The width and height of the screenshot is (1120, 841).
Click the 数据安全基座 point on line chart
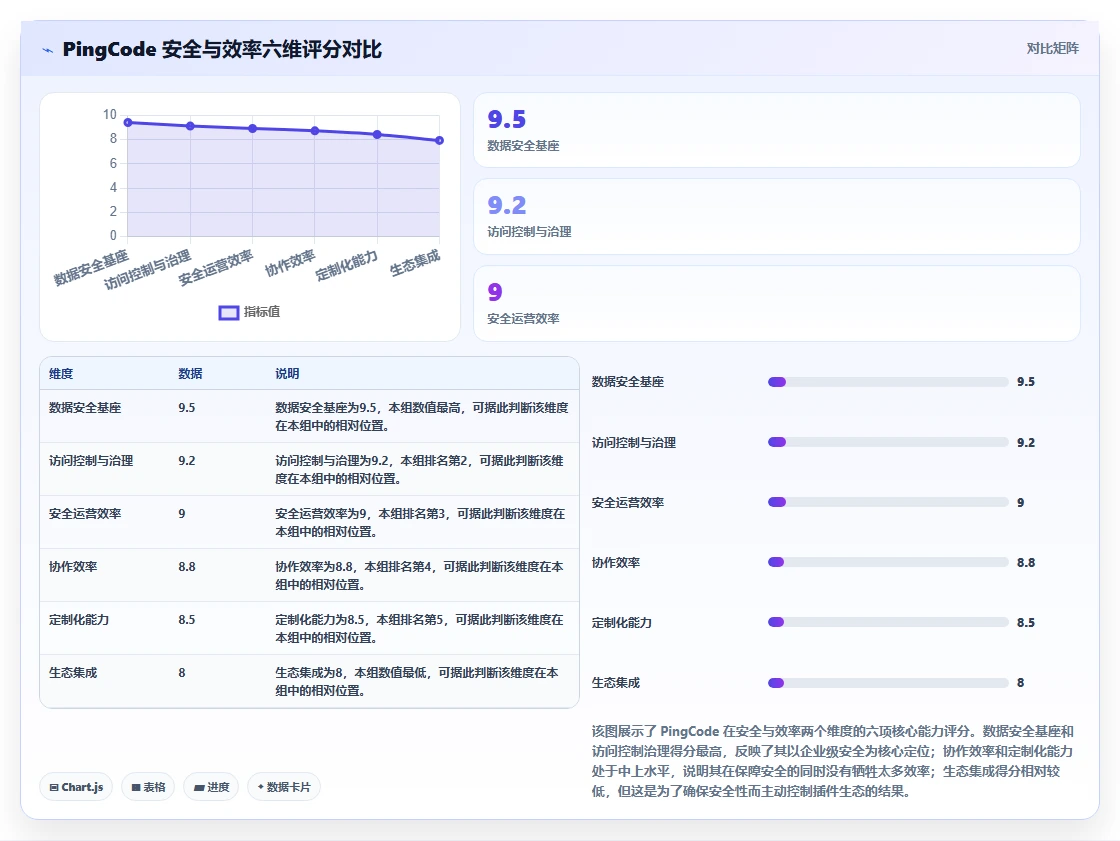(x=128, y=122)
